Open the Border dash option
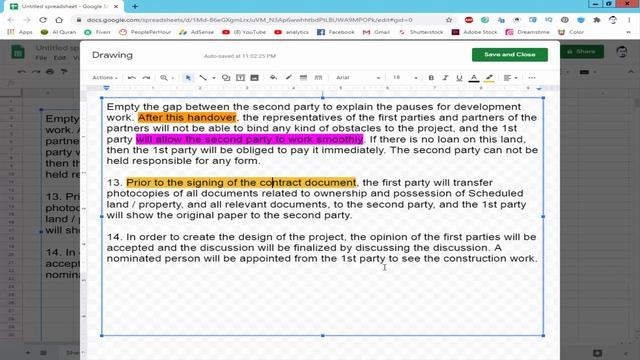The height and width of the screenshot is (360, 640). coord(318,78)
